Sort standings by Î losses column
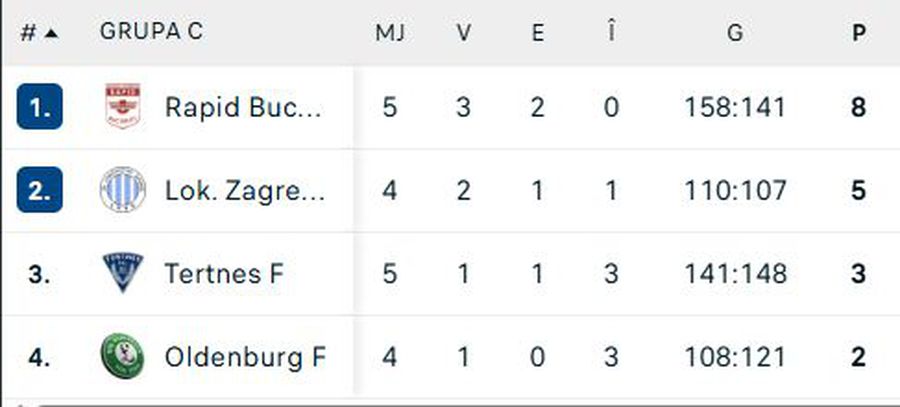Screen dimensions: 900x407 pos(611,32)
